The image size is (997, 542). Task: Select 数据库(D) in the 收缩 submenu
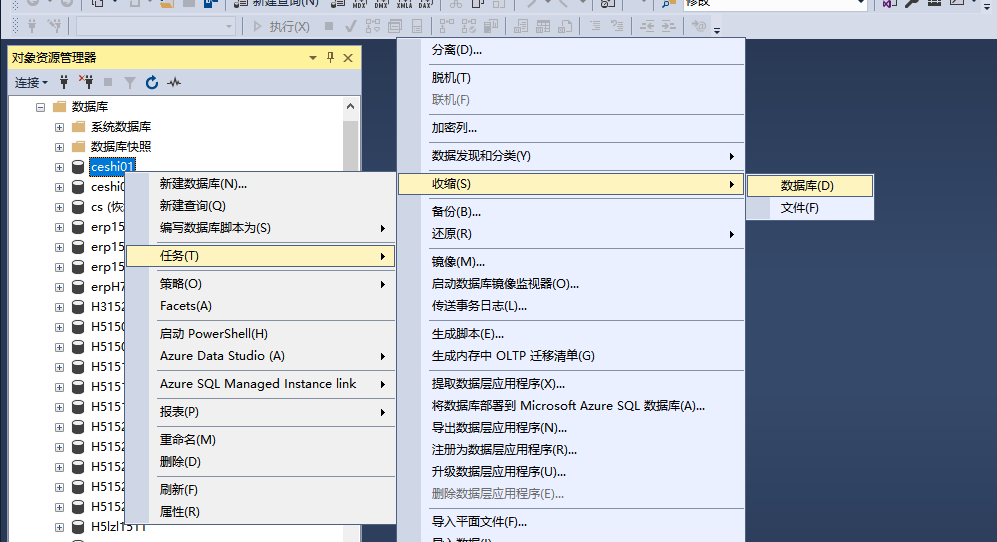(x=807, y=185)
